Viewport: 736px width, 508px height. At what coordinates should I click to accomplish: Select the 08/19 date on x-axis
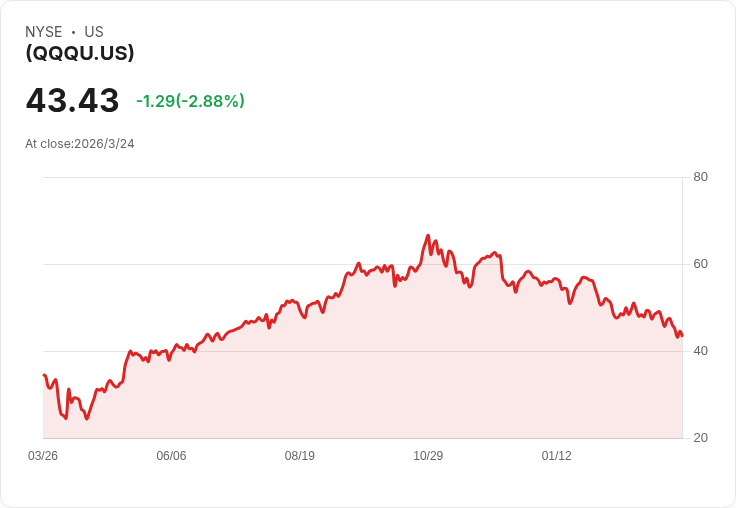(x=300, y=456)
